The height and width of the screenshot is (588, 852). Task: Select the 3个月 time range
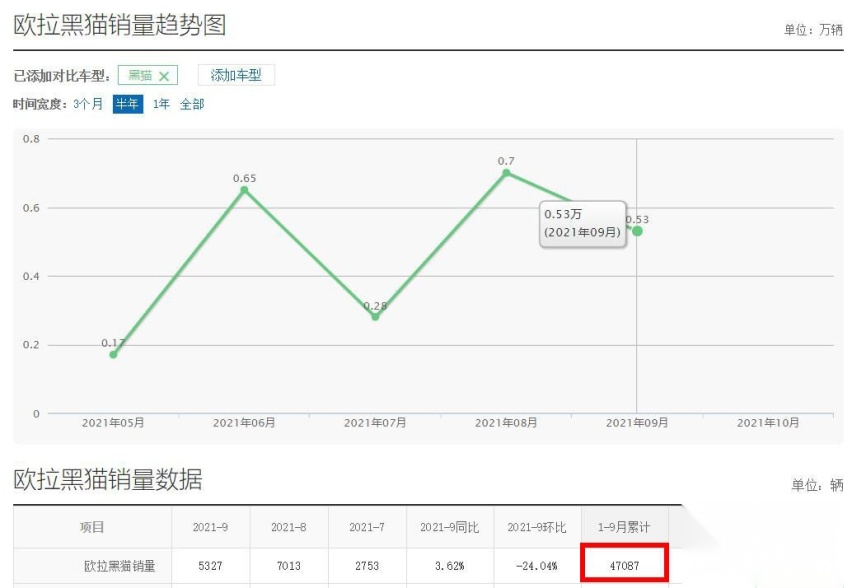88,104
